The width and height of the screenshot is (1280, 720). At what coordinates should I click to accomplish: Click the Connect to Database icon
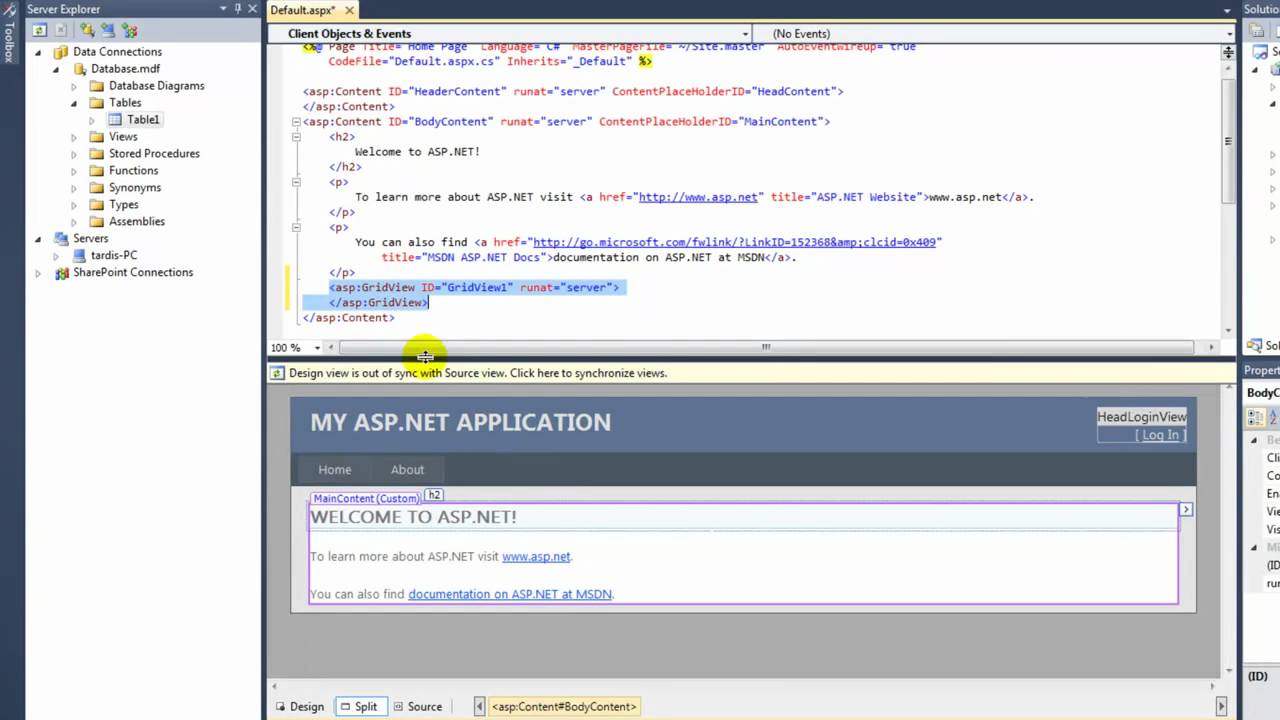coord(88,30)
